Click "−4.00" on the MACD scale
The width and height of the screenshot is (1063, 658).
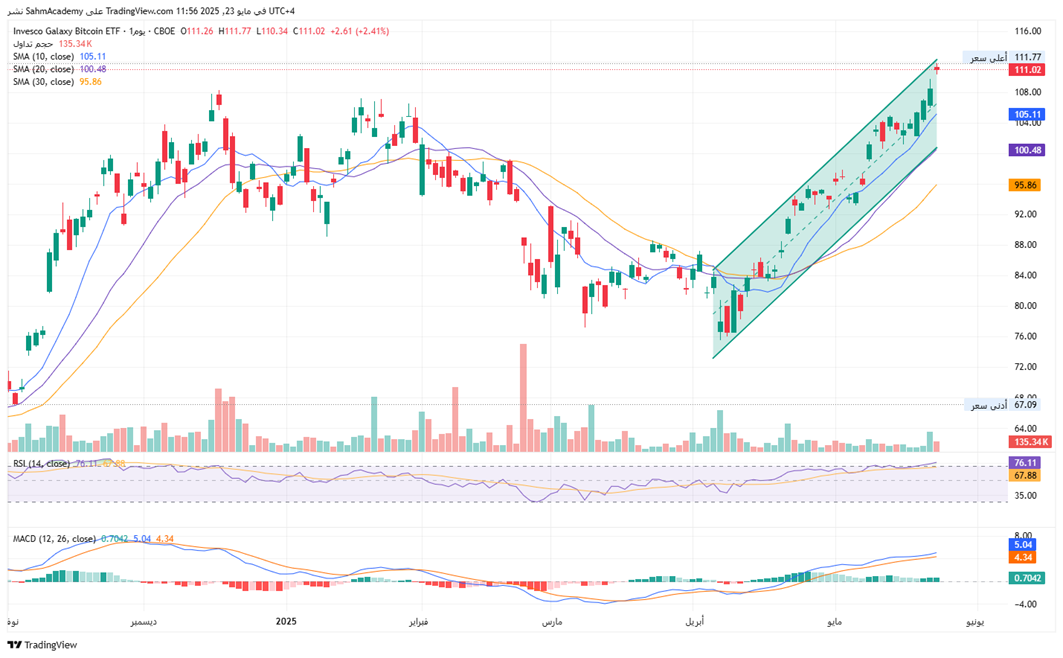coord(1024,604)
